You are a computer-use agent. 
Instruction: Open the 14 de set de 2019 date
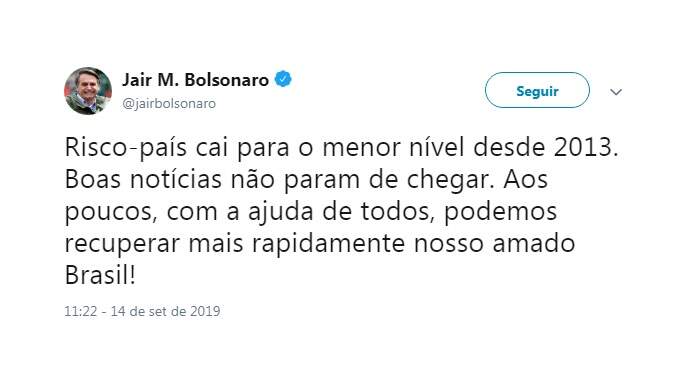point(165,311)
